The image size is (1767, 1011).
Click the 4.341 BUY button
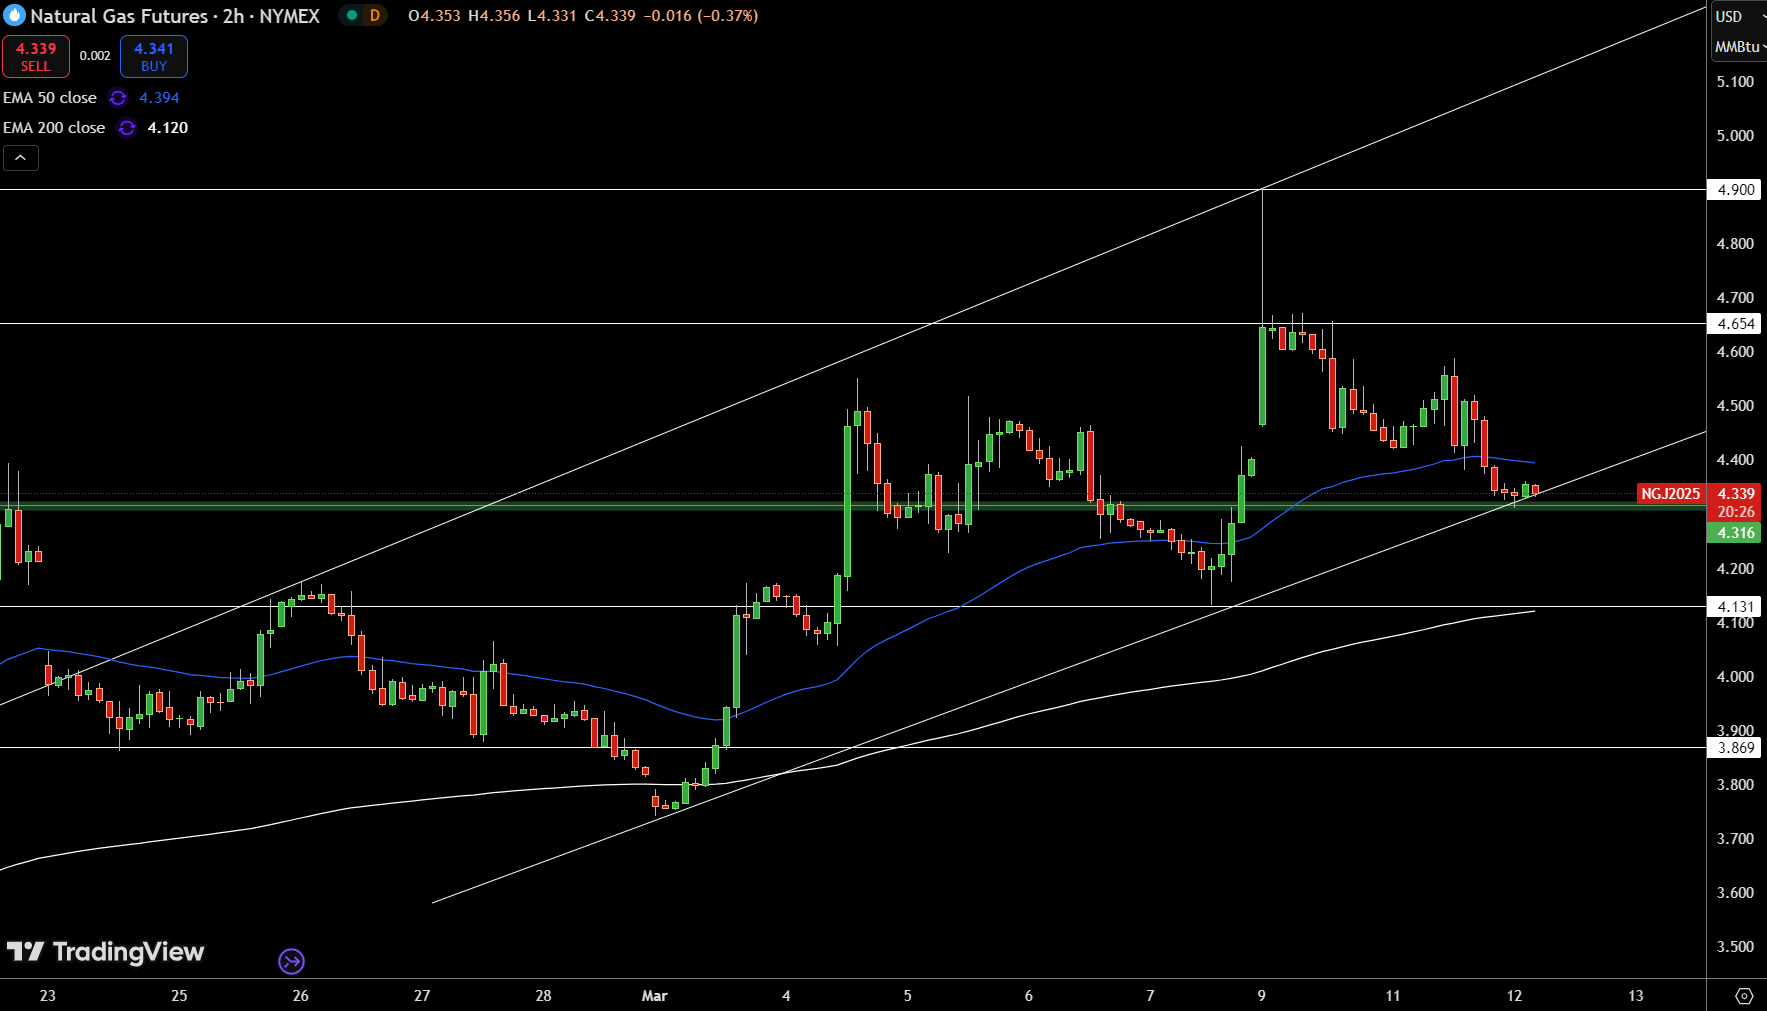click(154, 57)
